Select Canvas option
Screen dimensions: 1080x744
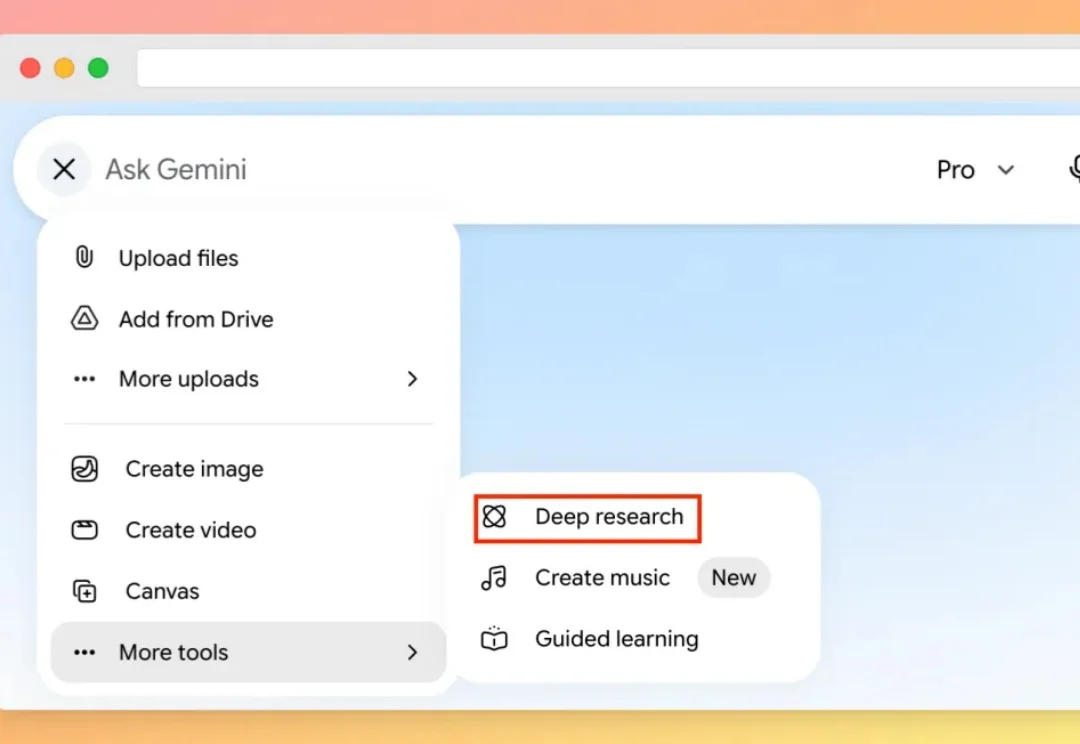[x=248, y=591]
